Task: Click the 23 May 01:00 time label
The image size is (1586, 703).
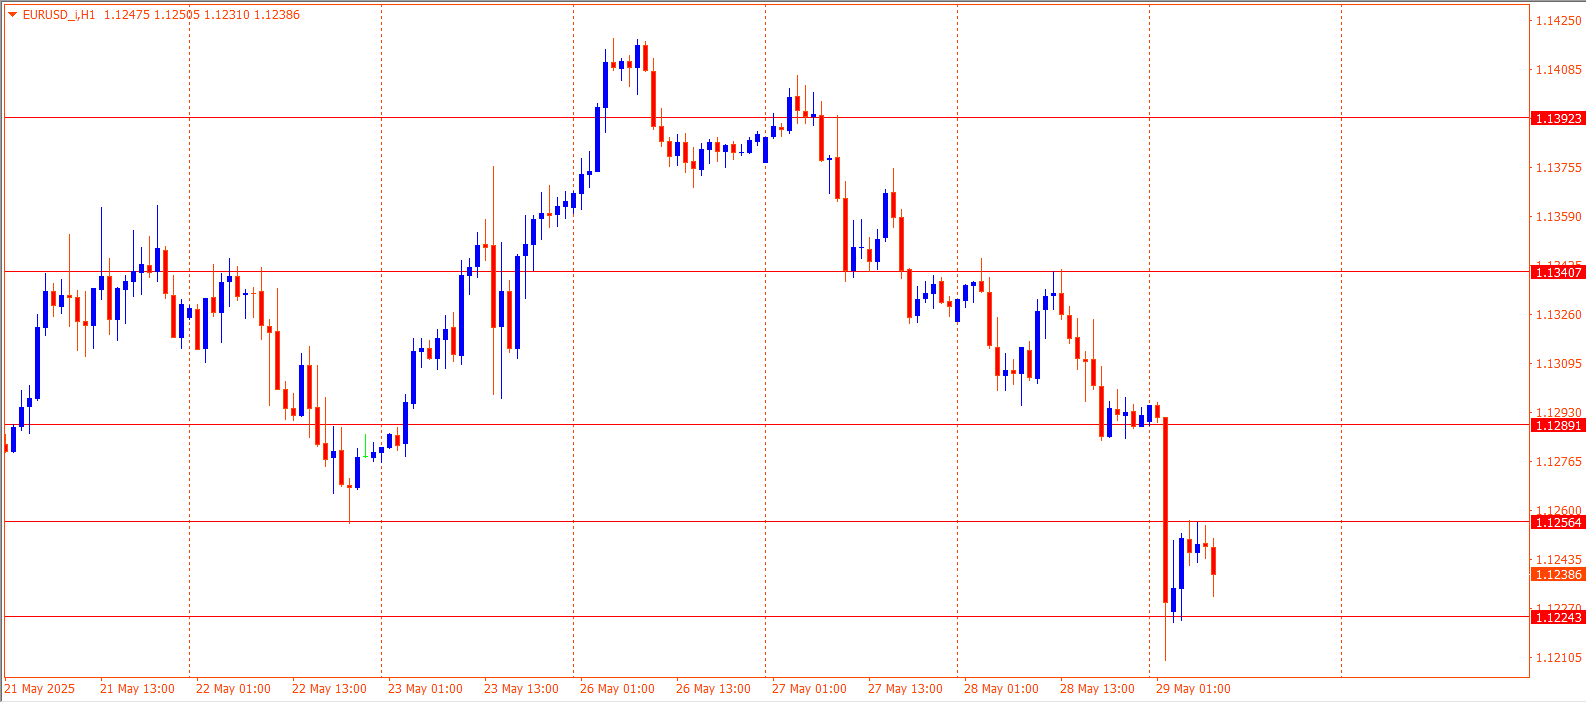Action: pyautogui.click(x=425, y=689)
